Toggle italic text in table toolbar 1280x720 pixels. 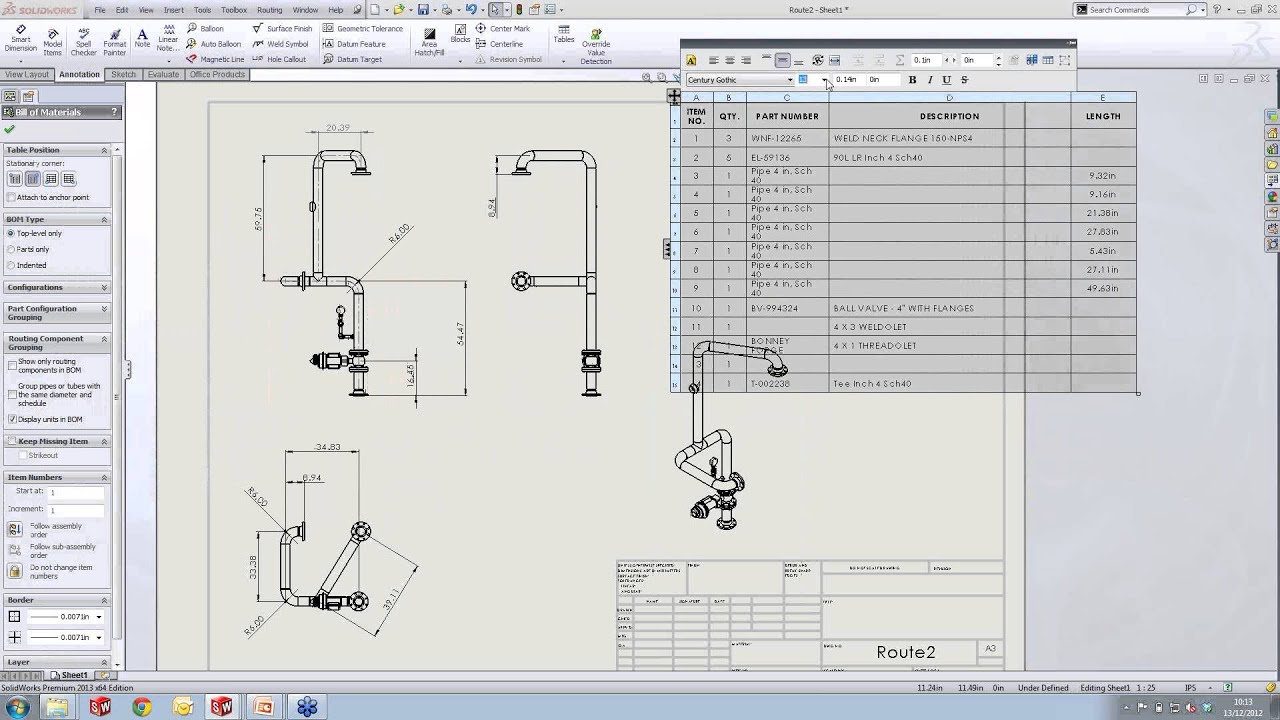point(930,80)
